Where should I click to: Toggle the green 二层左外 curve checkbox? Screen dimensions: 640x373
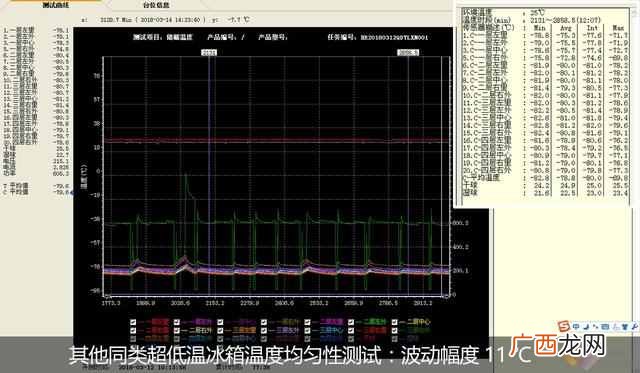coord(351,322)
